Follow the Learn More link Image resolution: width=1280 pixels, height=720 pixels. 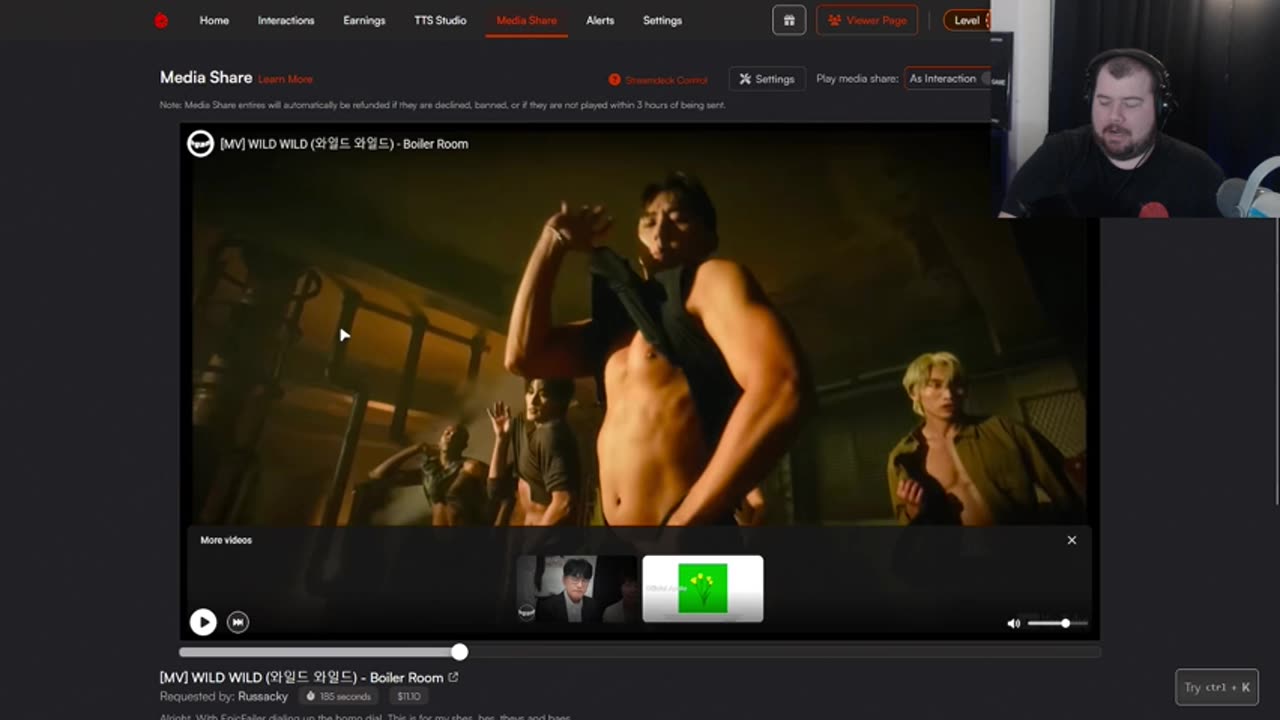click(285, 79)
